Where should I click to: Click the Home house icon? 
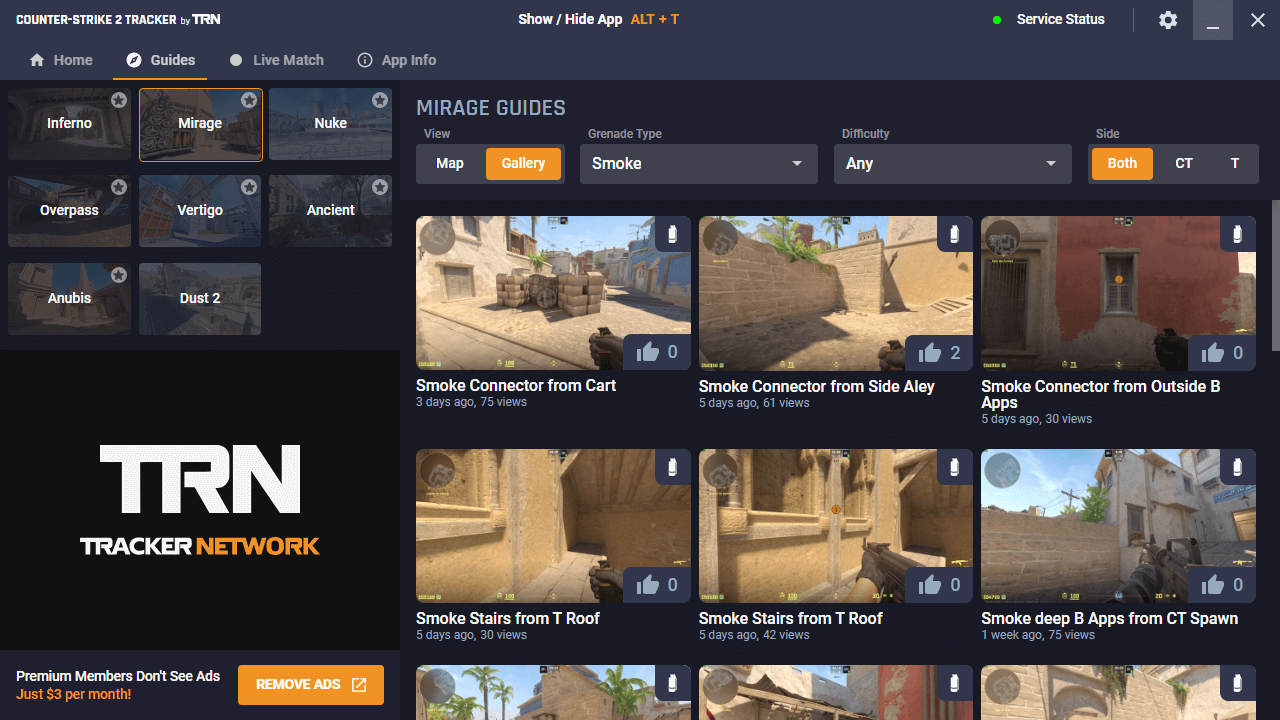37,60
